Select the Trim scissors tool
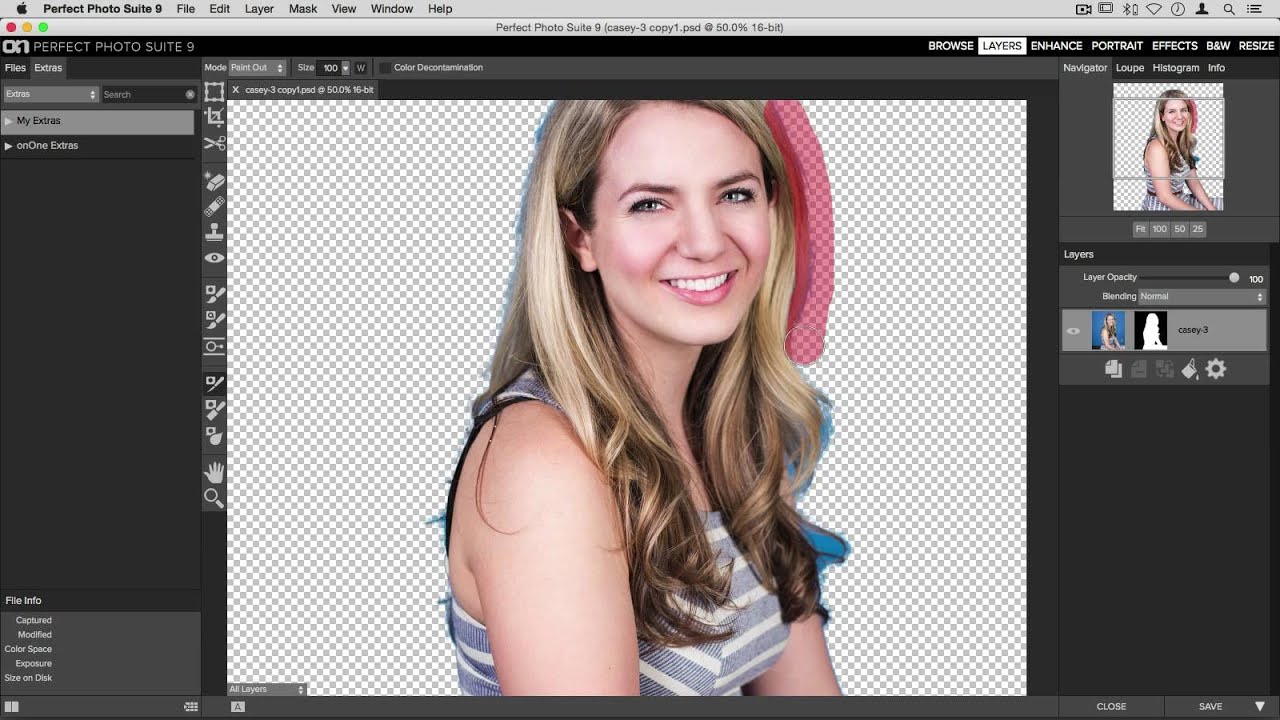This screenshot has height=720, width=1280. [x=214, y=143]
